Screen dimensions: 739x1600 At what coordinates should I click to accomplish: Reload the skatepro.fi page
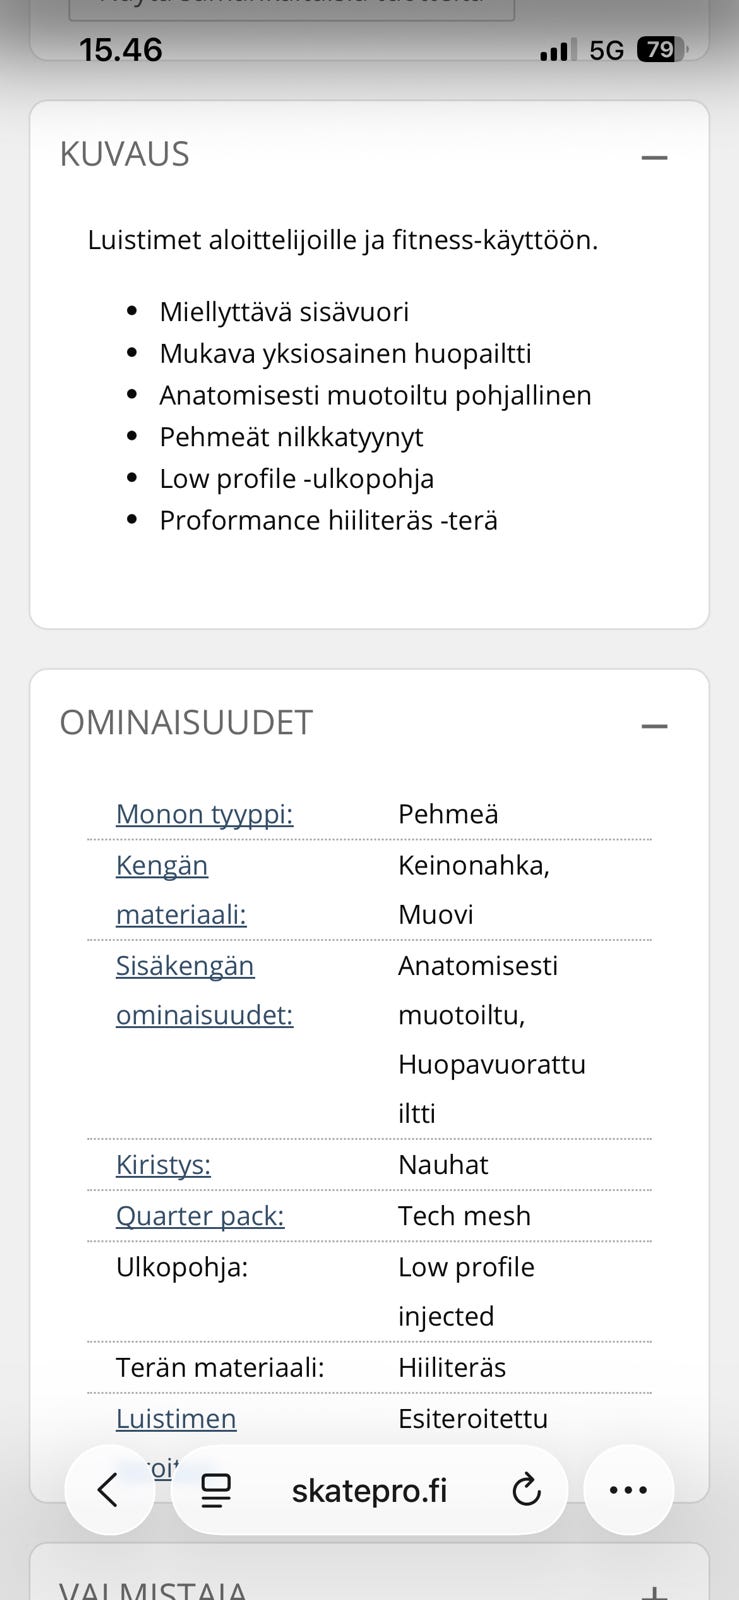(526, 1489)
